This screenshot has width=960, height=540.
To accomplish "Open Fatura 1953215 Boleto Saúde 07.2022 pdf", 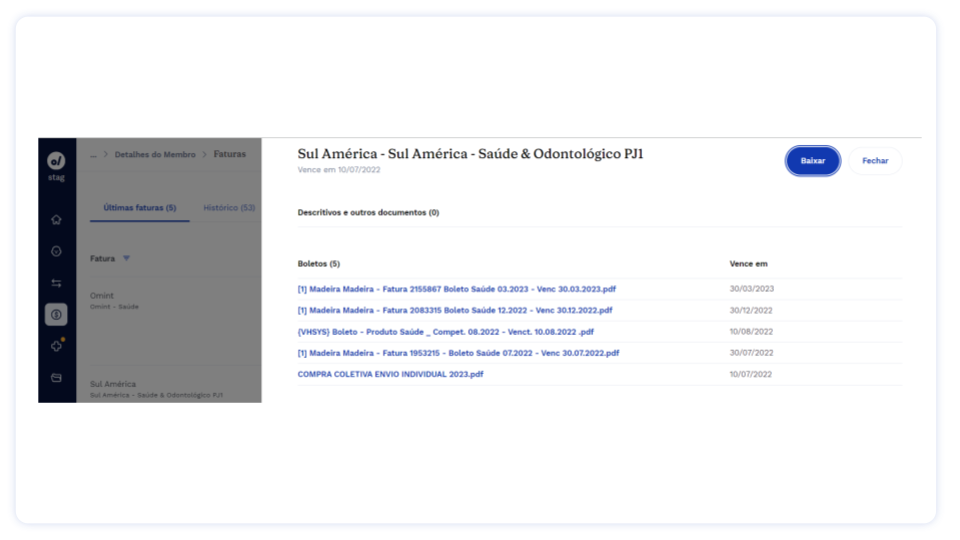I will (458, 353).
